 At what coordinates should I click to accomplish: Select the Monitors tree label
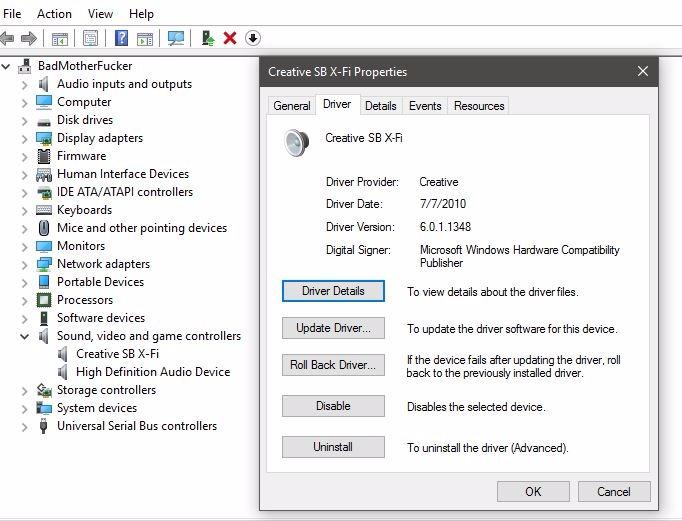coord(81,246)
